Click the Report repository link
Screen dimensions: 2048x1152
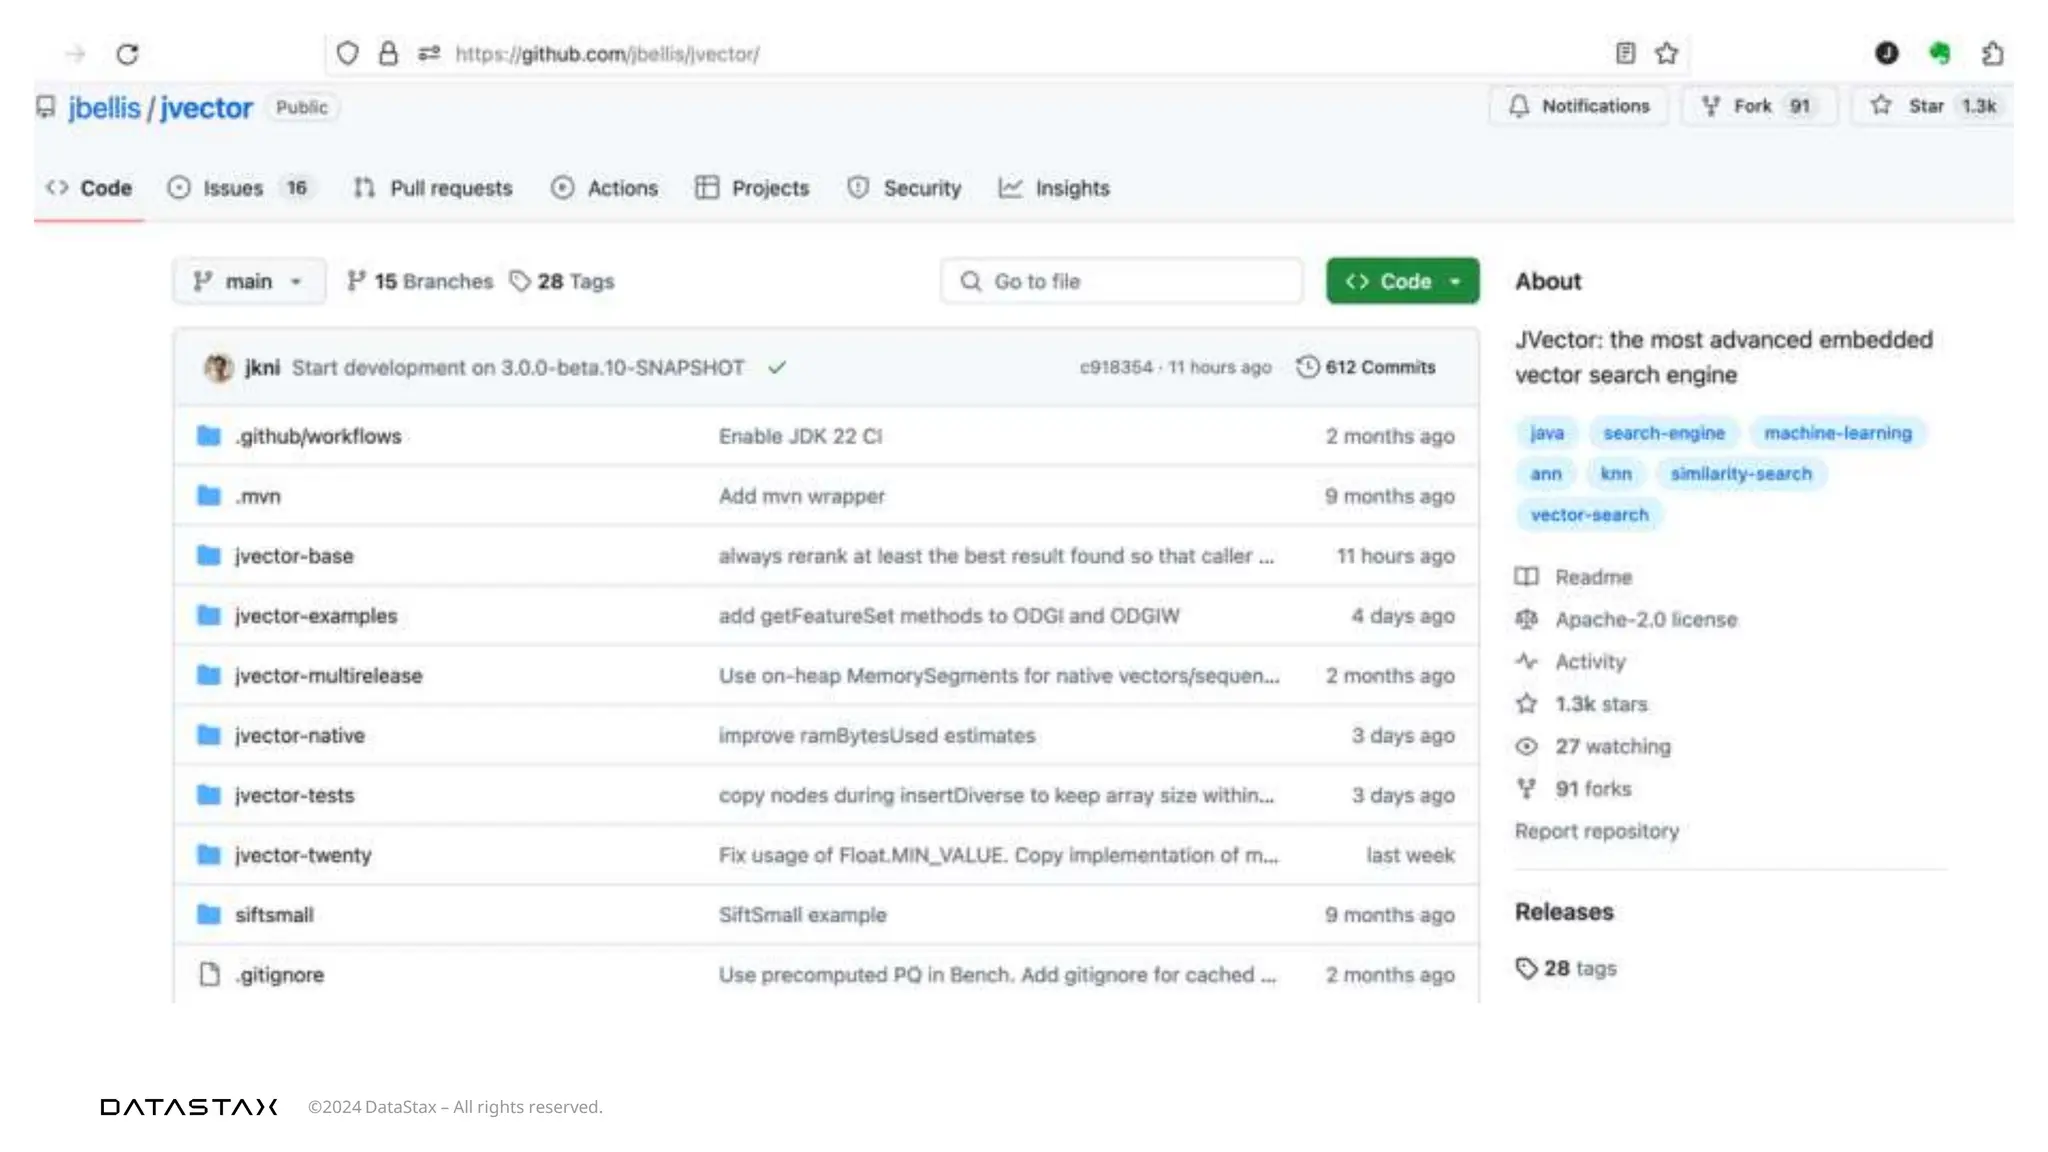1597,831
